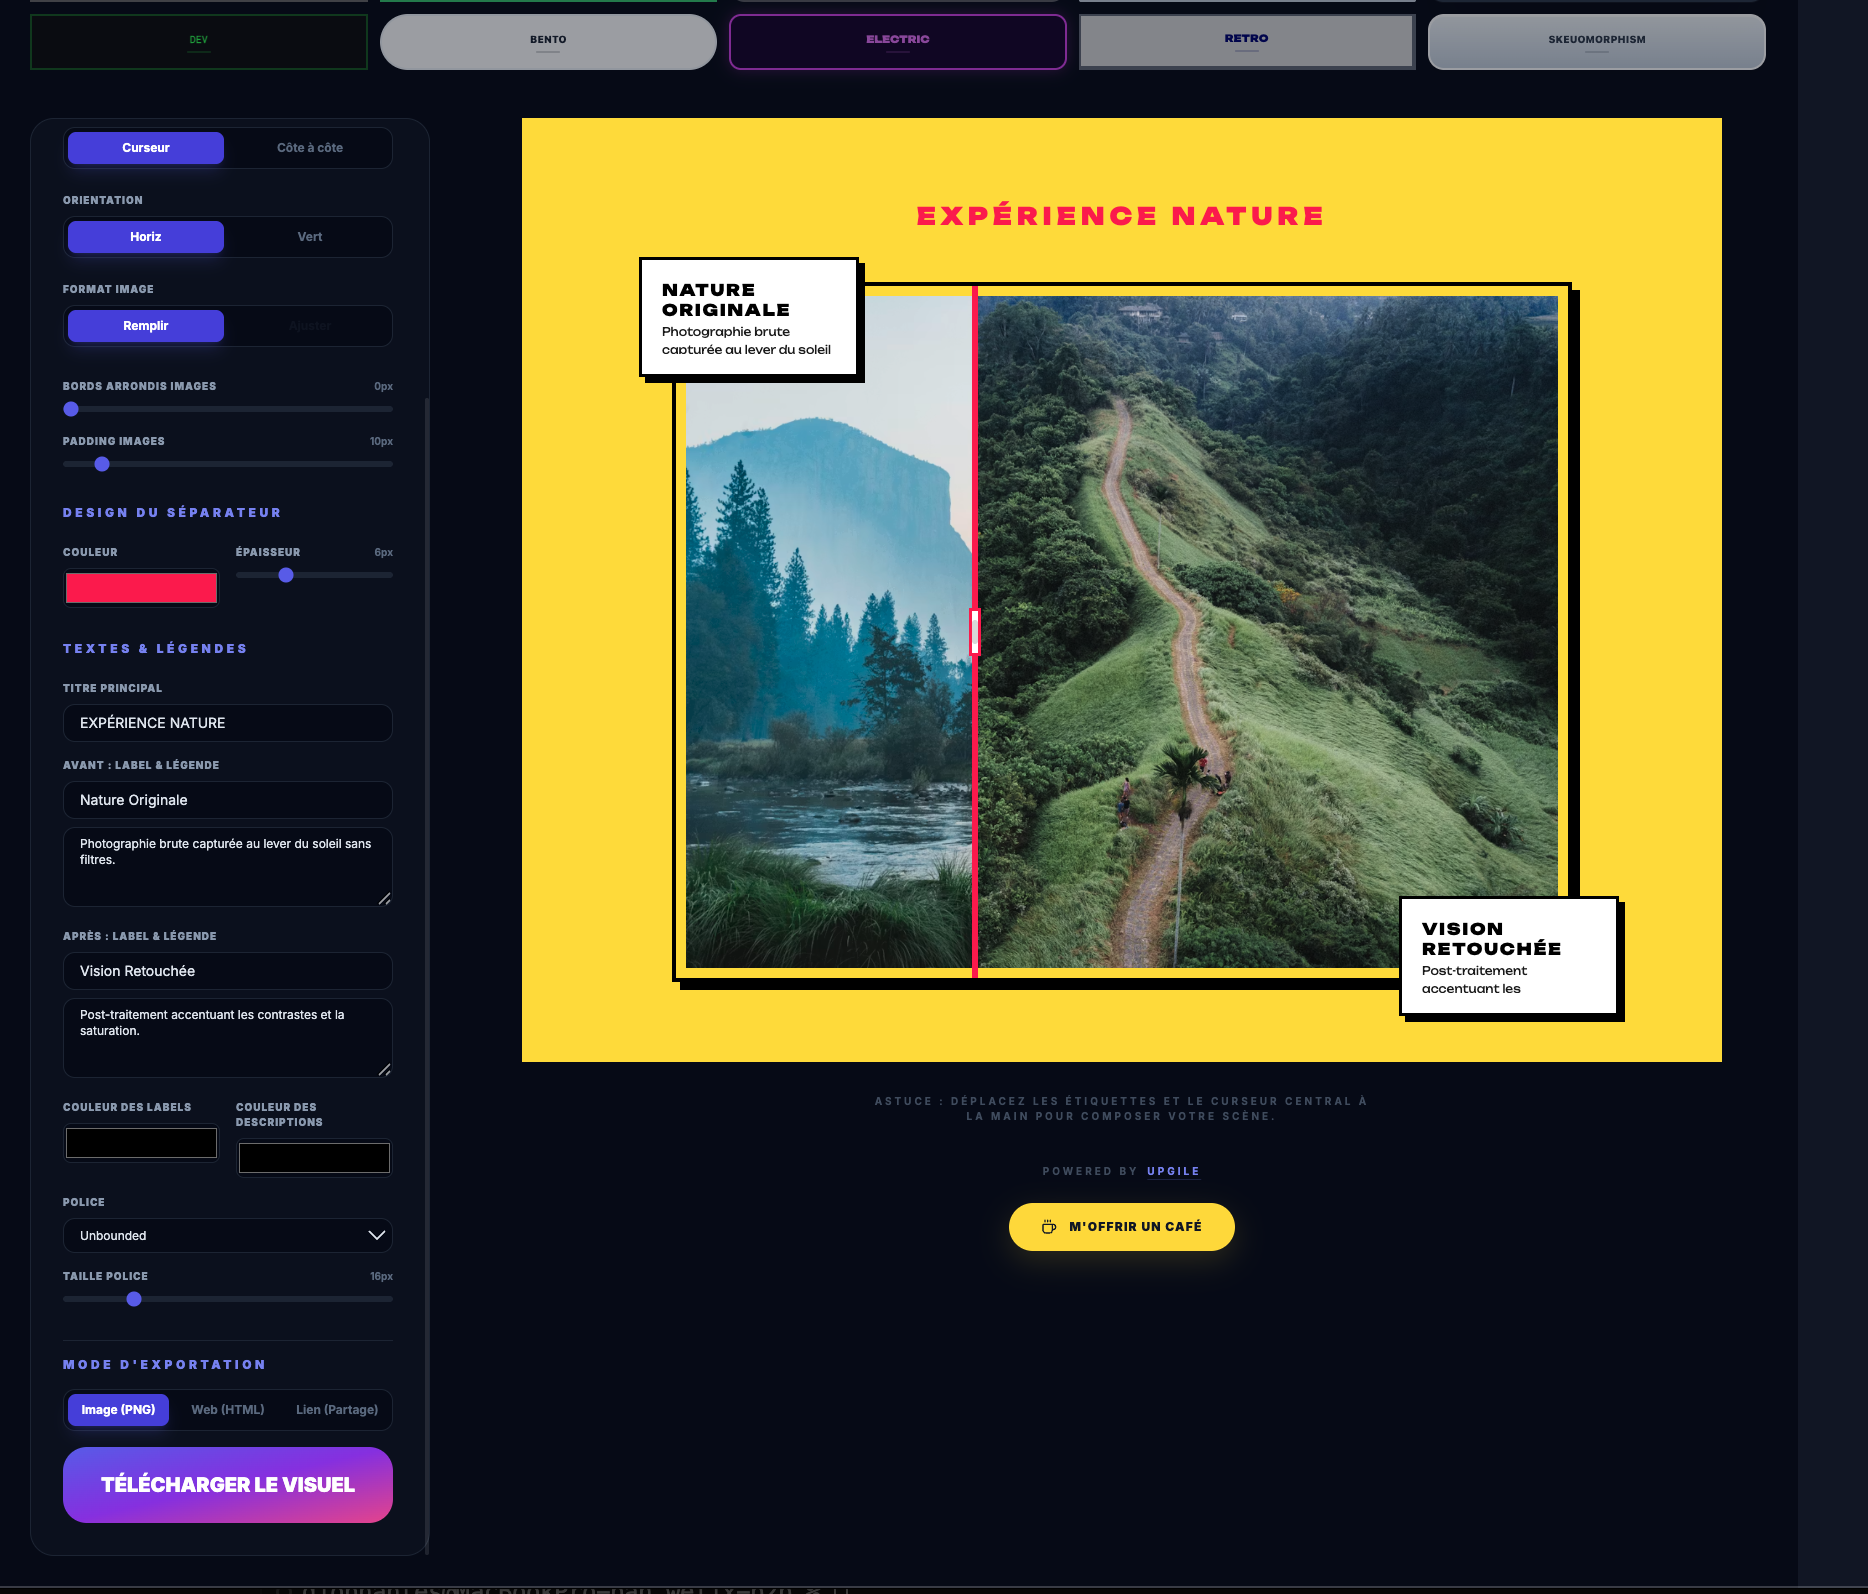Keep Remplir format active

pyautogui.click(x=145, y=325)
